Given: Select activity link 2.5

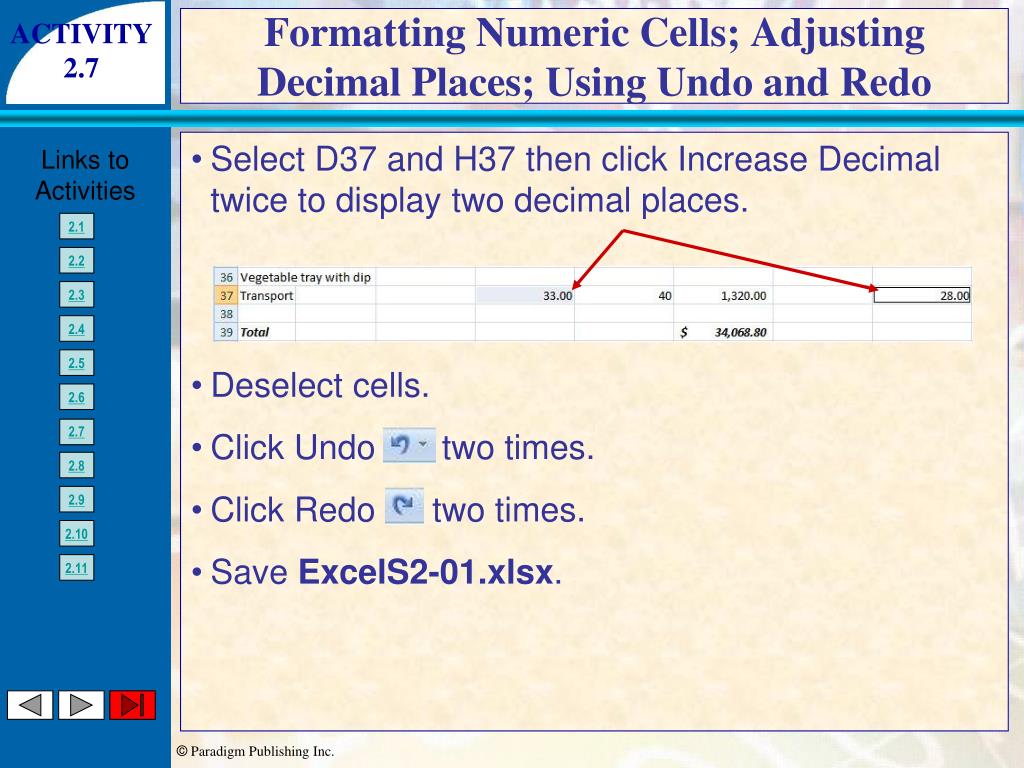Looking at the screenshot, I should coord(76,363).
